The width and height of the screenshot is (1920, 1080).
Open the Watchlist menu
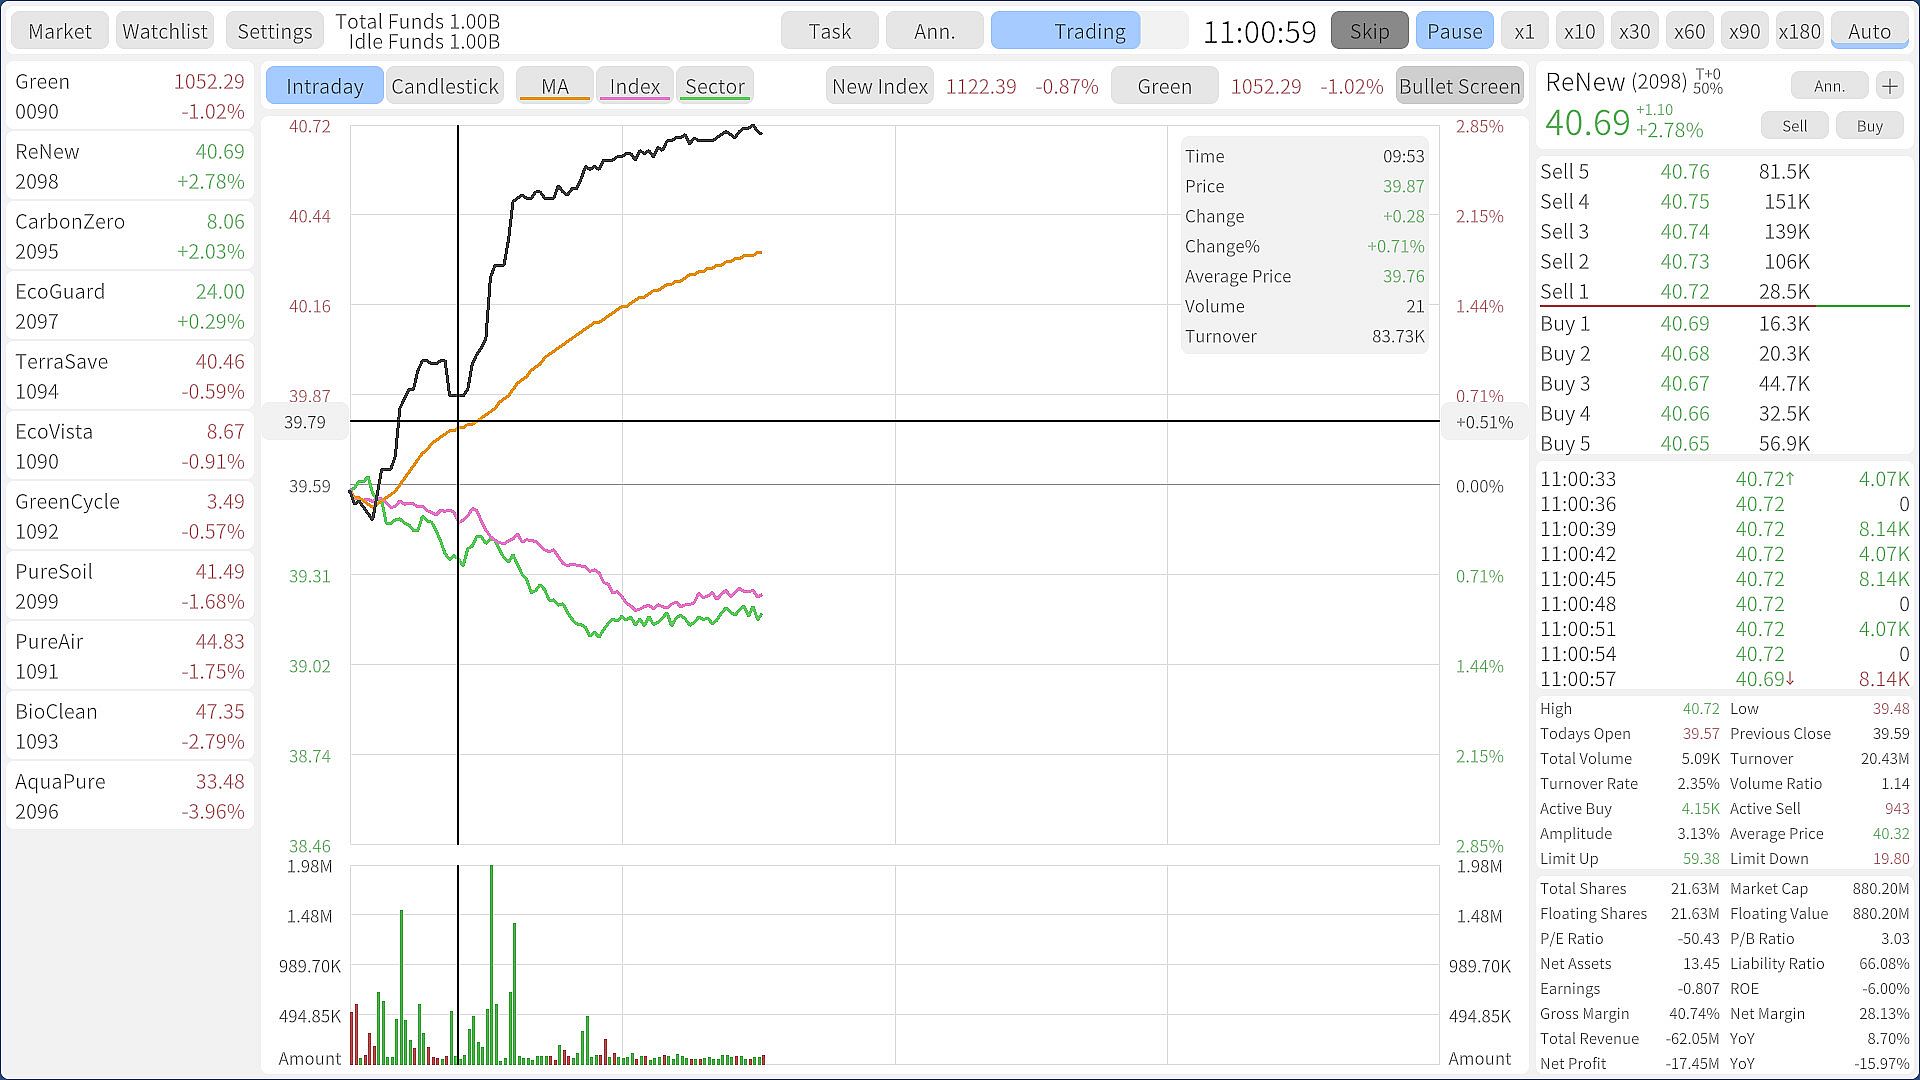click(x=165, y=31)
